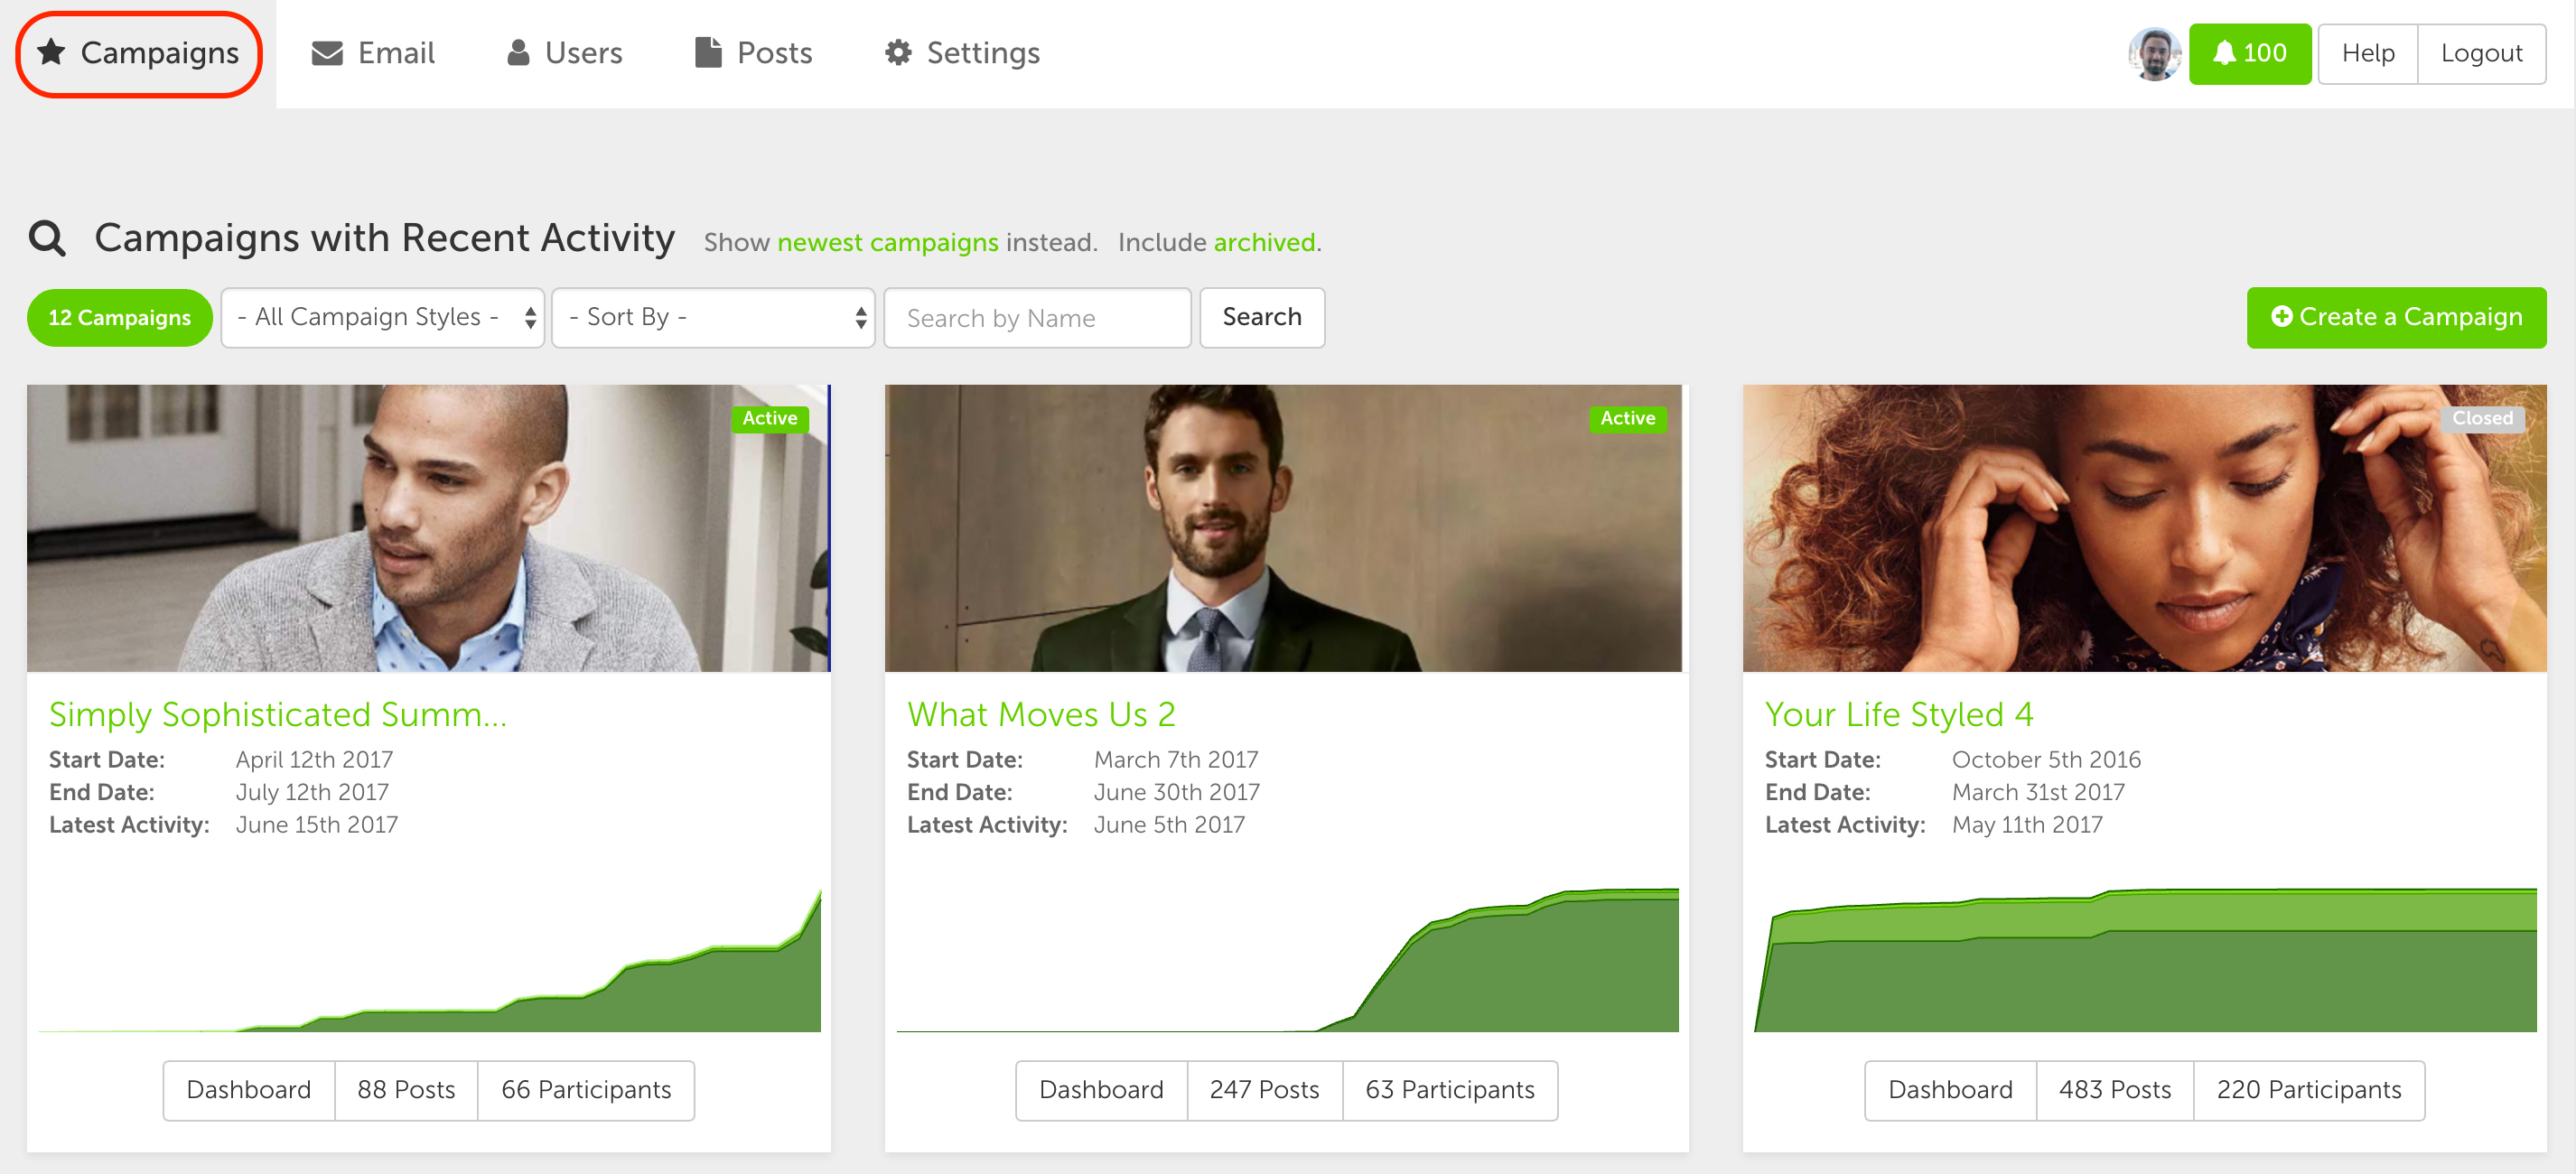Open Dashboard for Your Life Styled 4
The image size is (2576, 1174).
(x=1950, y=1090)
